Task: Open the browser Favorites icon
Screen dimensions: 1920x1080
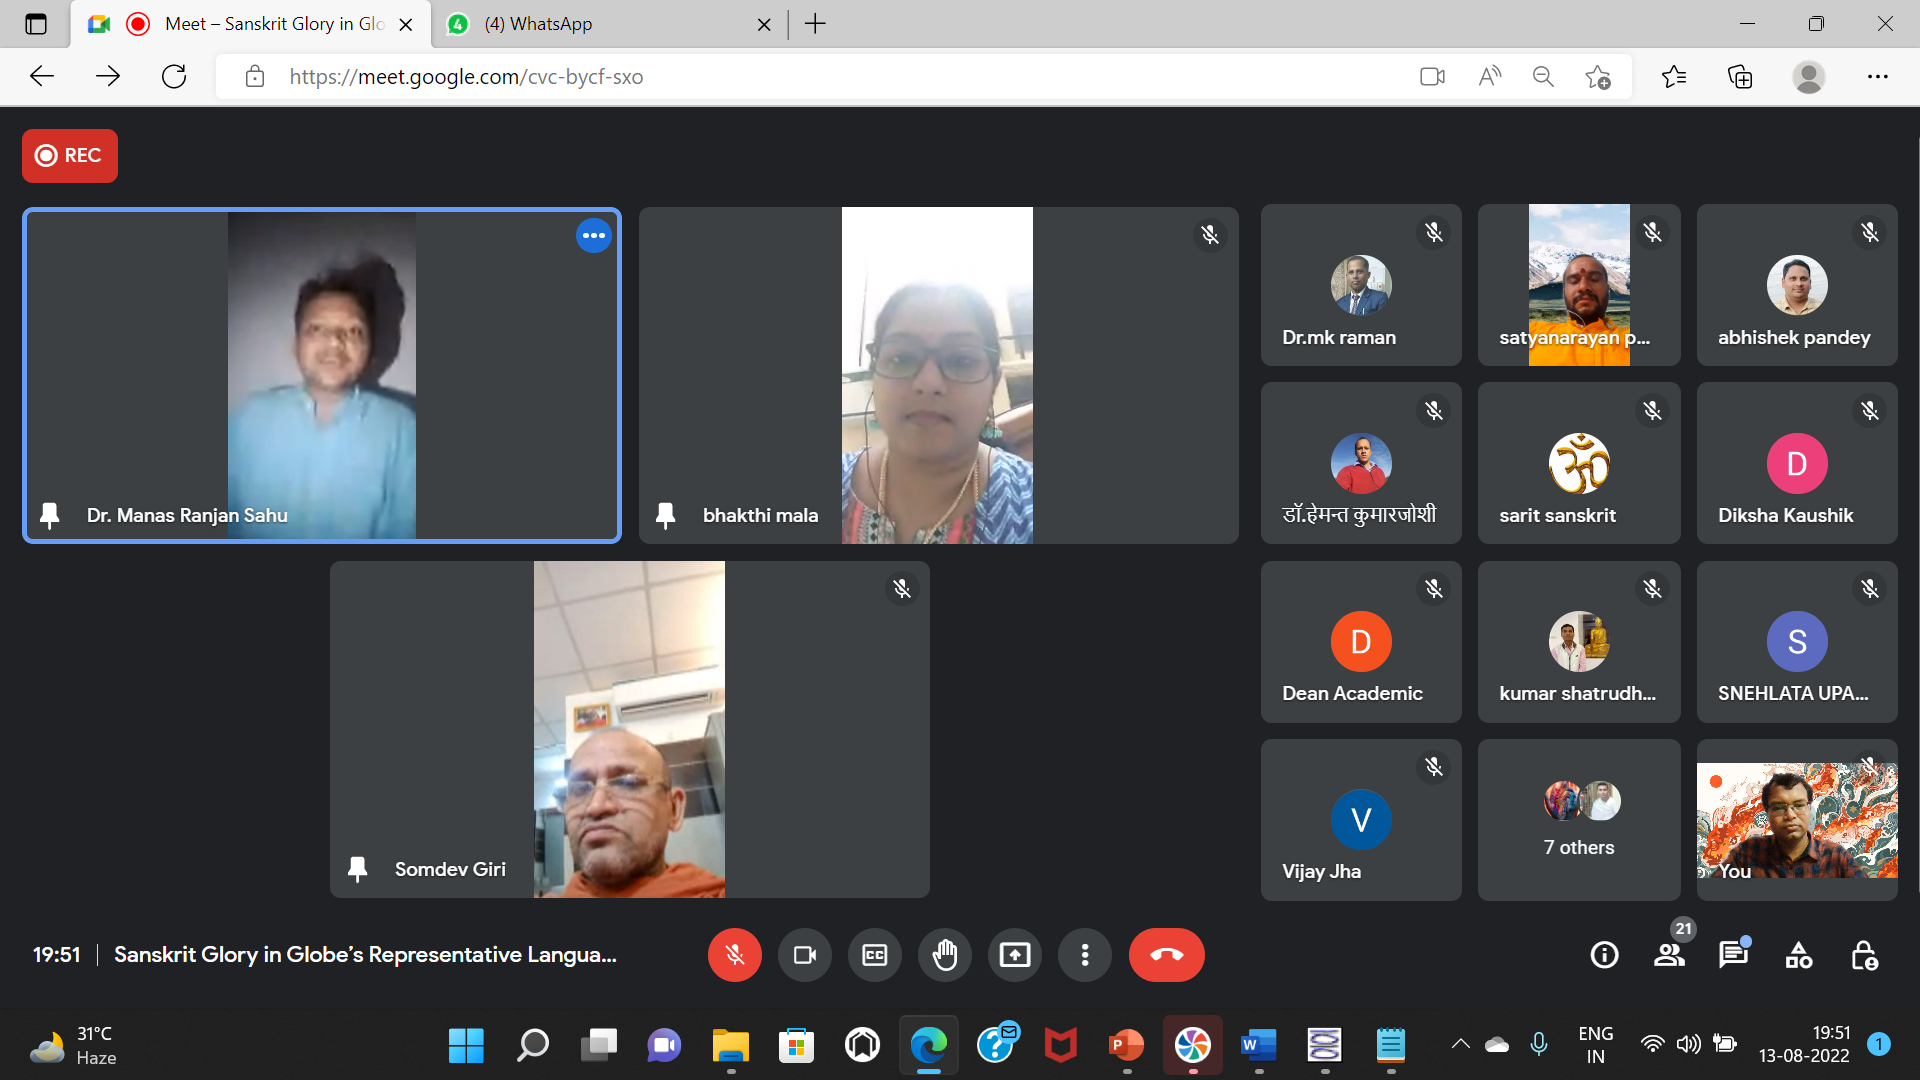Action: tap(1673, 77)
